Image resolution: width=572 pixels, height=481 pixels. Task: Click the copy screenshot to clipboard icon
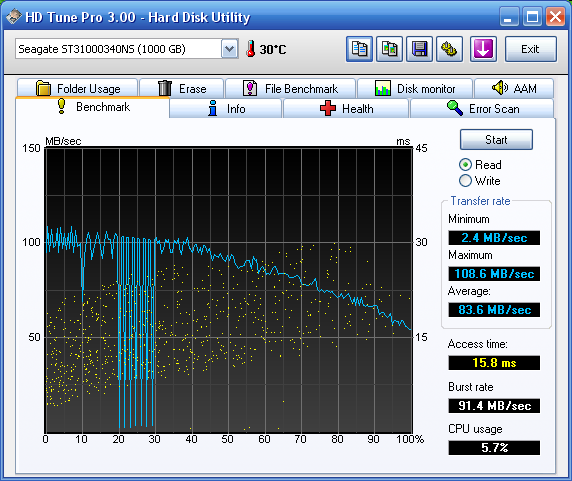pyautogui.click(x=389, y=49)
